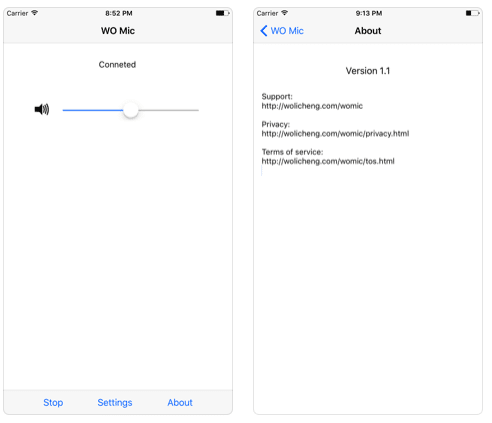The height and width of the screenshot is (423, 492).
Task: Click the volume slider knob
Action: point(131,110)
